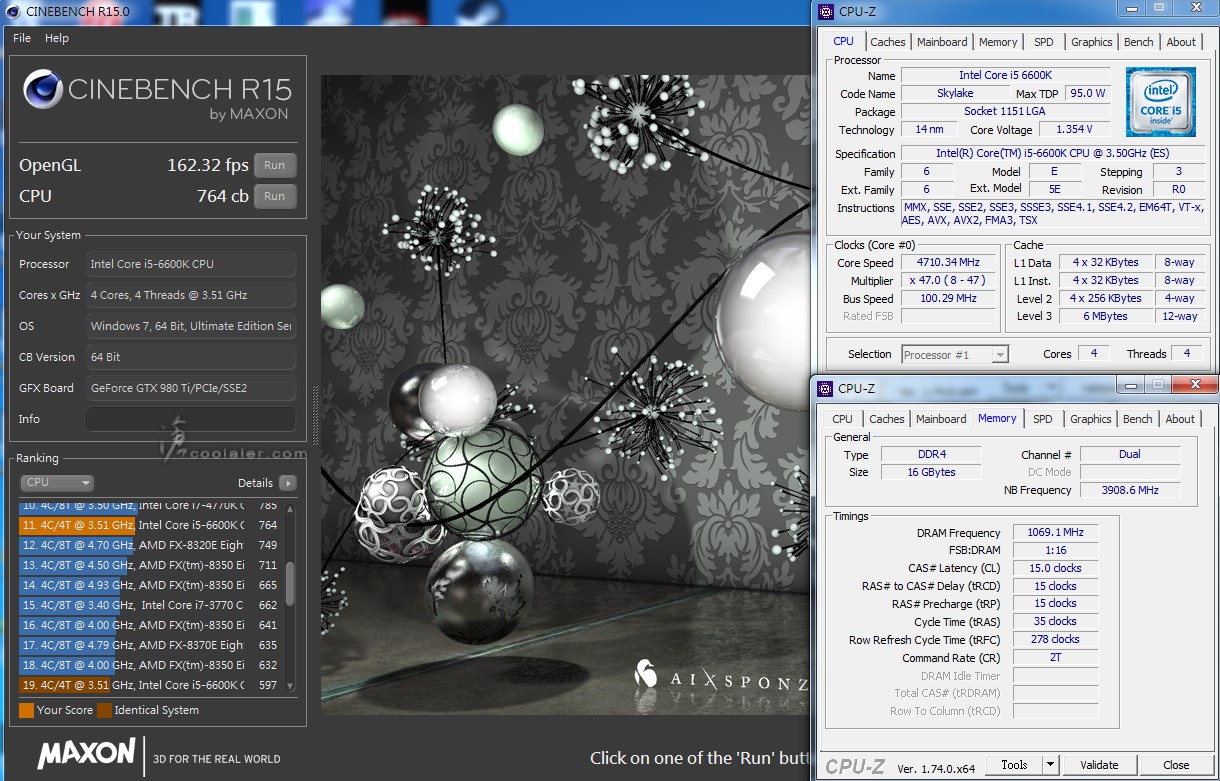
Task: Open the CPU ranking type dropdown
Action: pos(57,483)
